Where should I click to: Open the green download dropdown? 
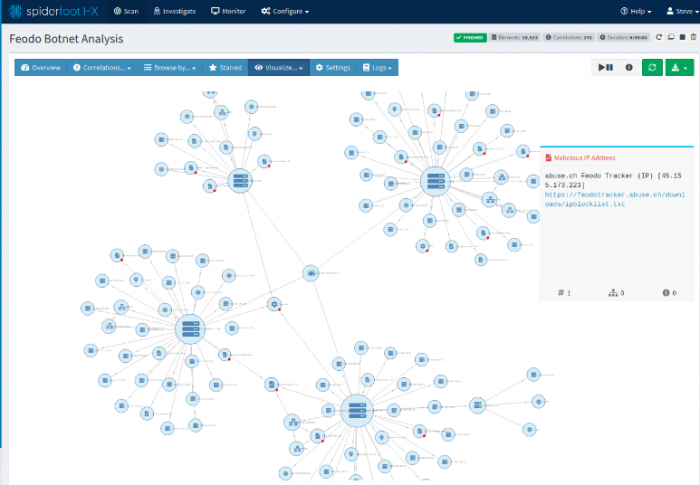(x=679, y=67)
